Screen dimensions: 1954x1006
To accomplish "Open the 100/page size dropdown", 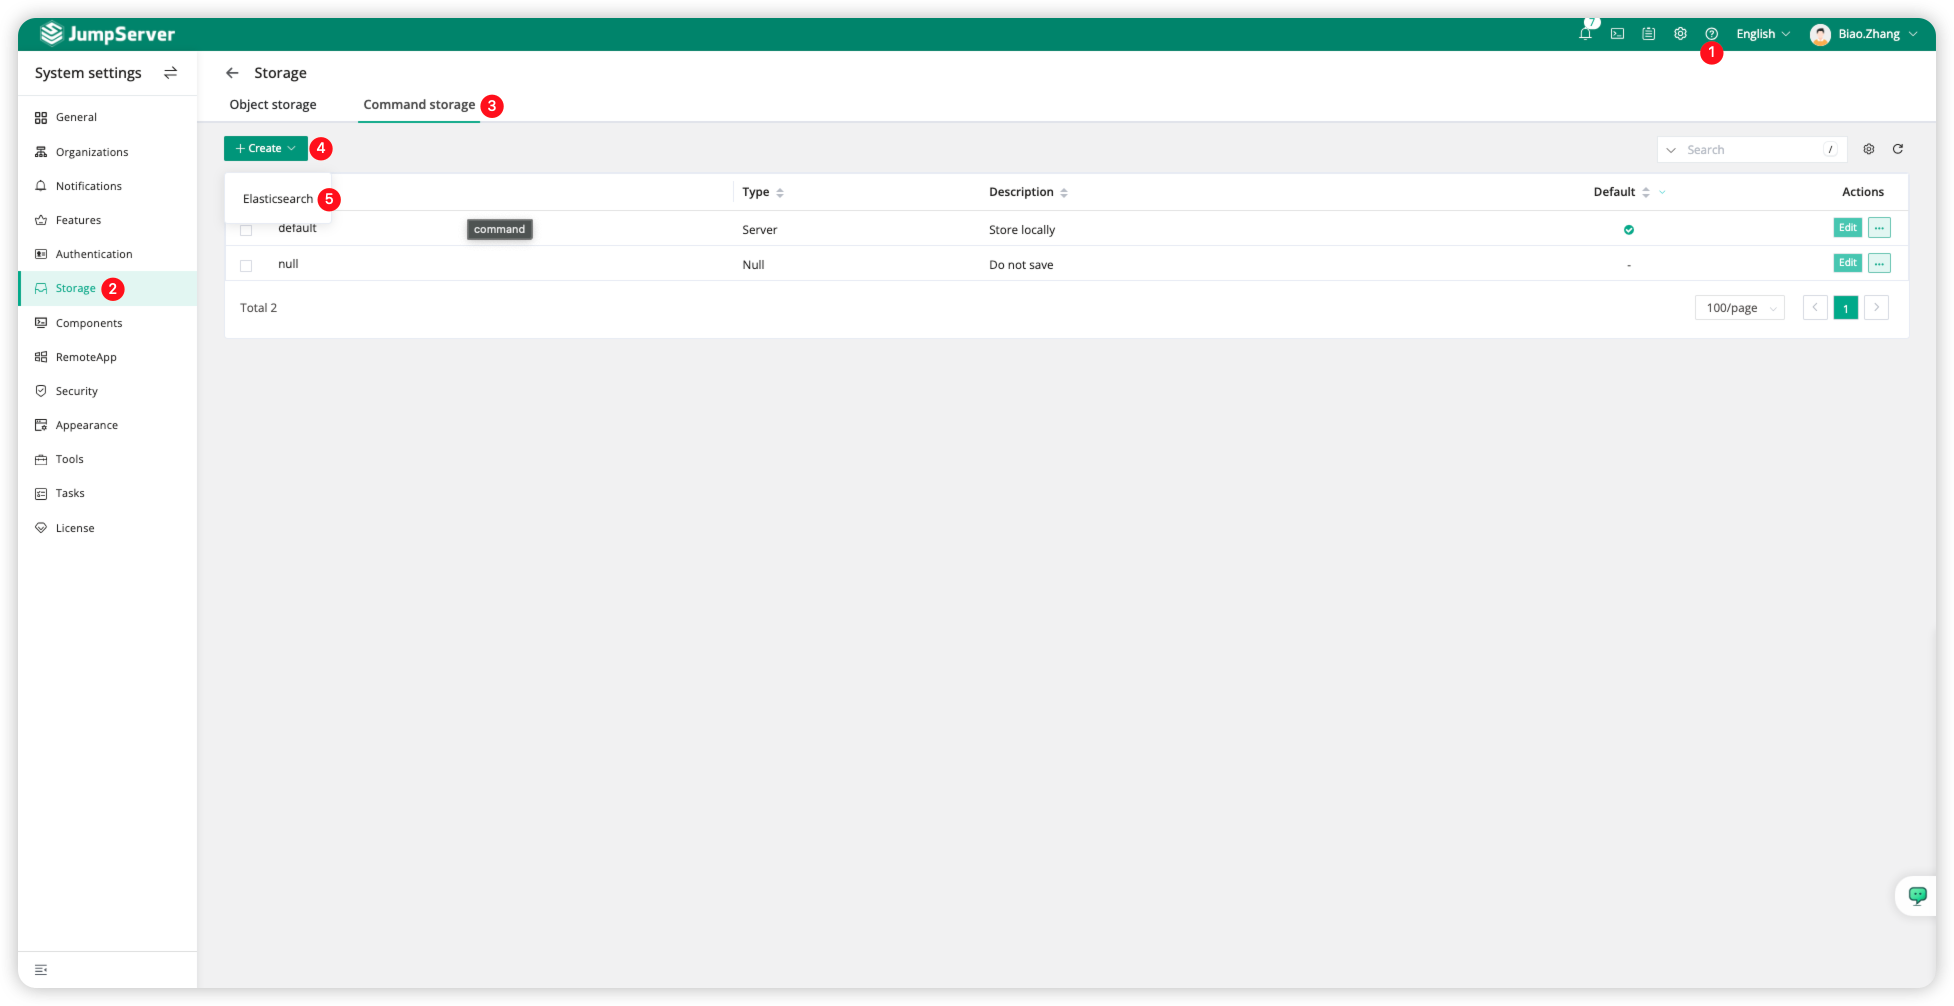I will click(1740, 308).
